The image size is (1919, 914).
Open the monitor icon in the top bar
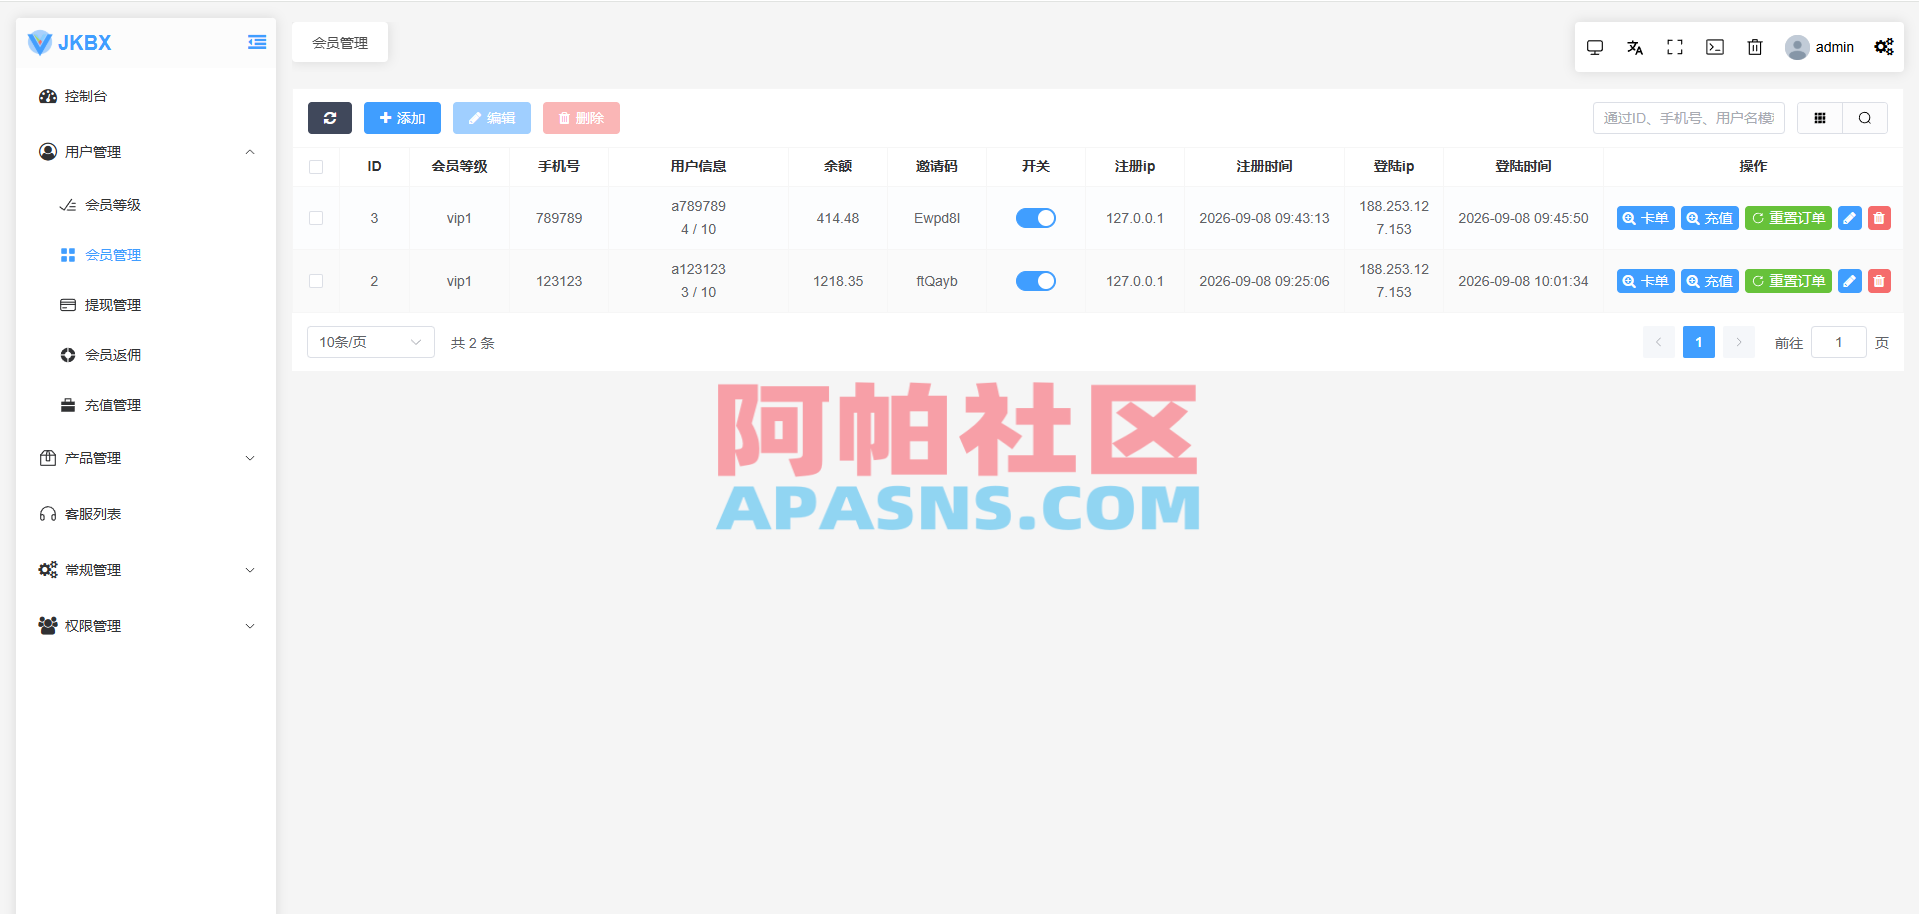(x=1595, y=47)
